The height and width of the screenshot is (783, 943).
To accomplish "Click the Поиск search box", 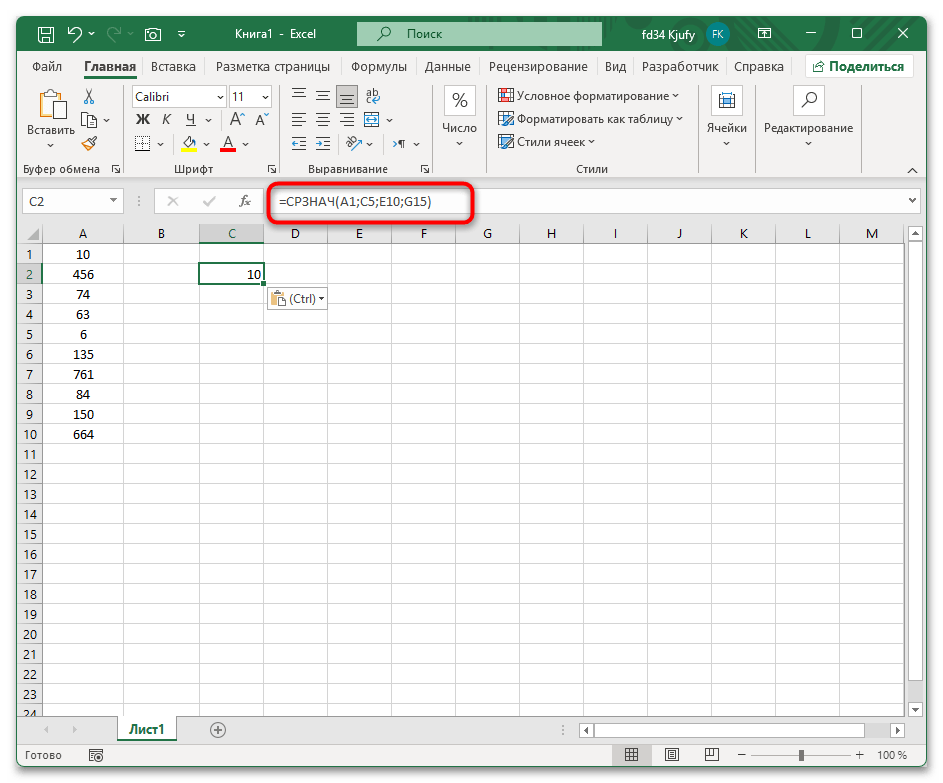I will coord(479,34).
